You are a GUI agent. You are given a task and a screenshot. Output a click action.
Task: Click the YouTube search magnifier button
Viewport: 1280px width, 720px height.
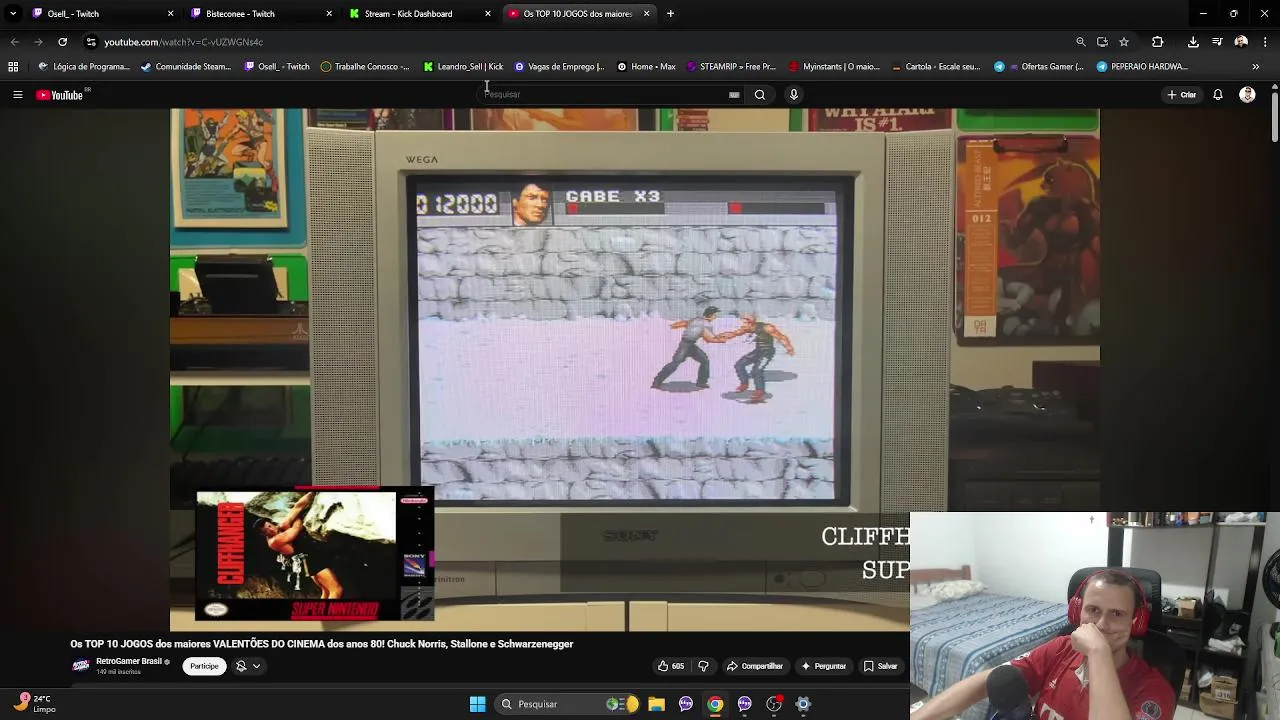[760, 95]
